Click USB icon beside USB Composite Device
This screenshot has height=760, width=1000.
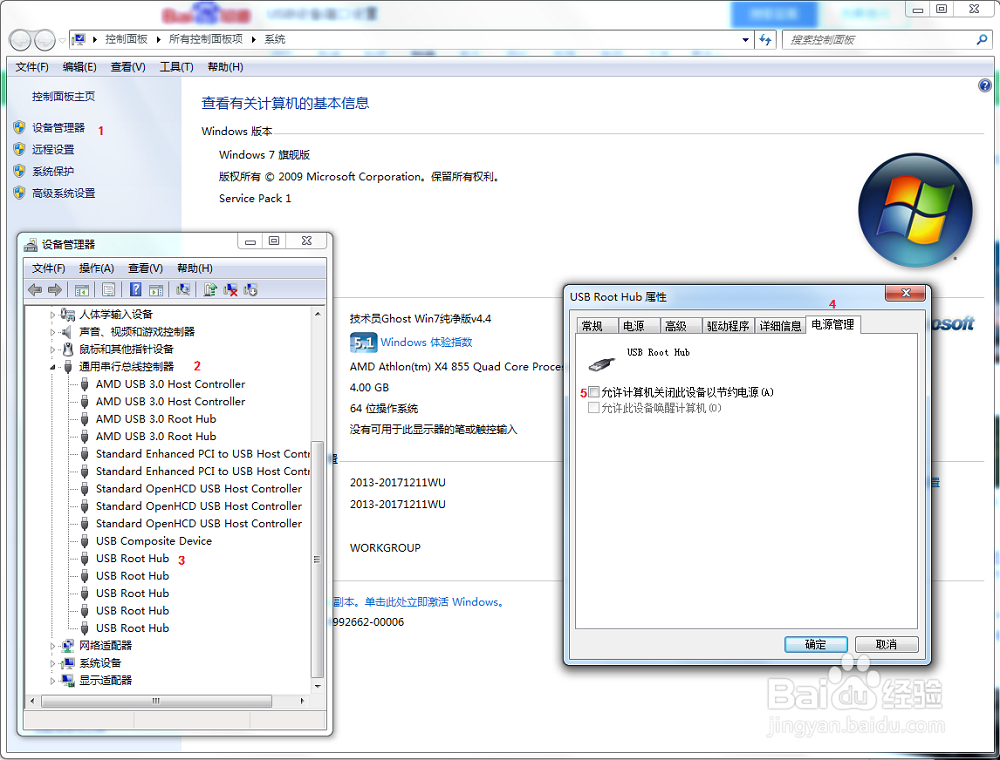pos(84,541)
